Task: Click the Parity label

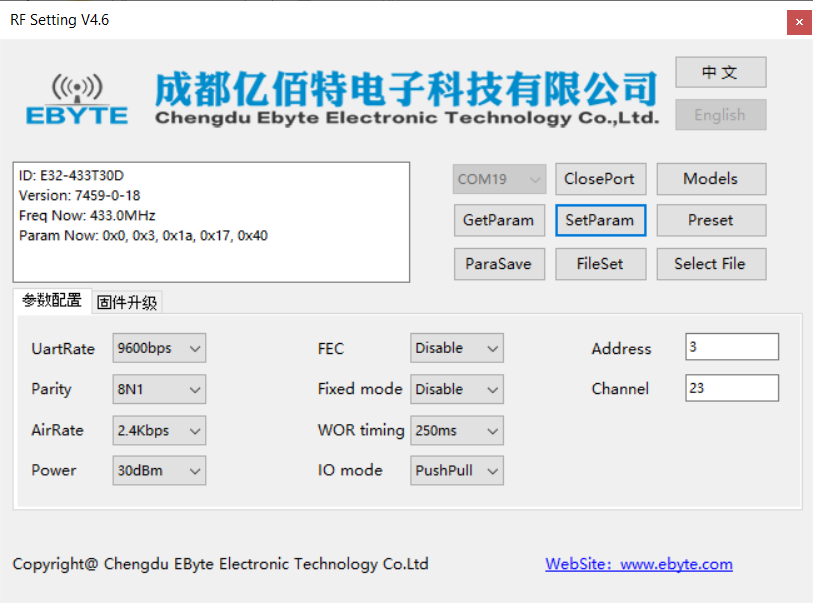Action: [x=51, y=389]
